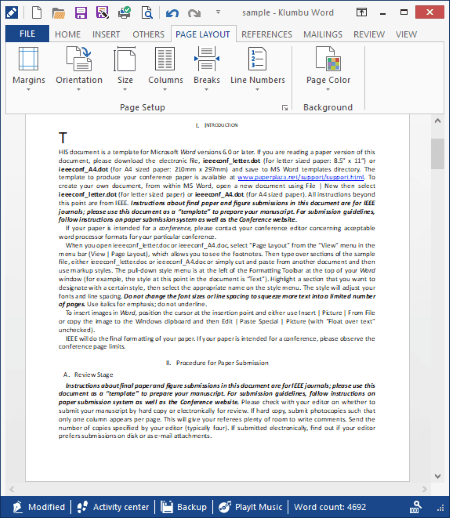Click the Activity center footprints icon
Screen dimensions: 450x518
tap(82, 507)
